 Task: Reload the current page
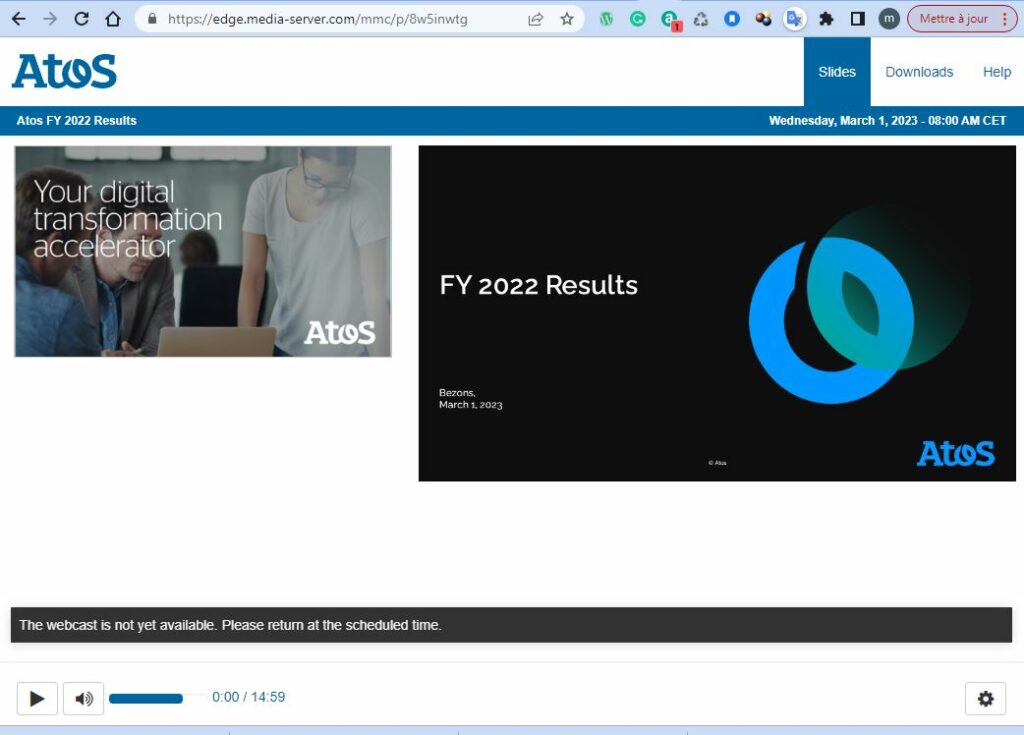[x=81, y=19]
